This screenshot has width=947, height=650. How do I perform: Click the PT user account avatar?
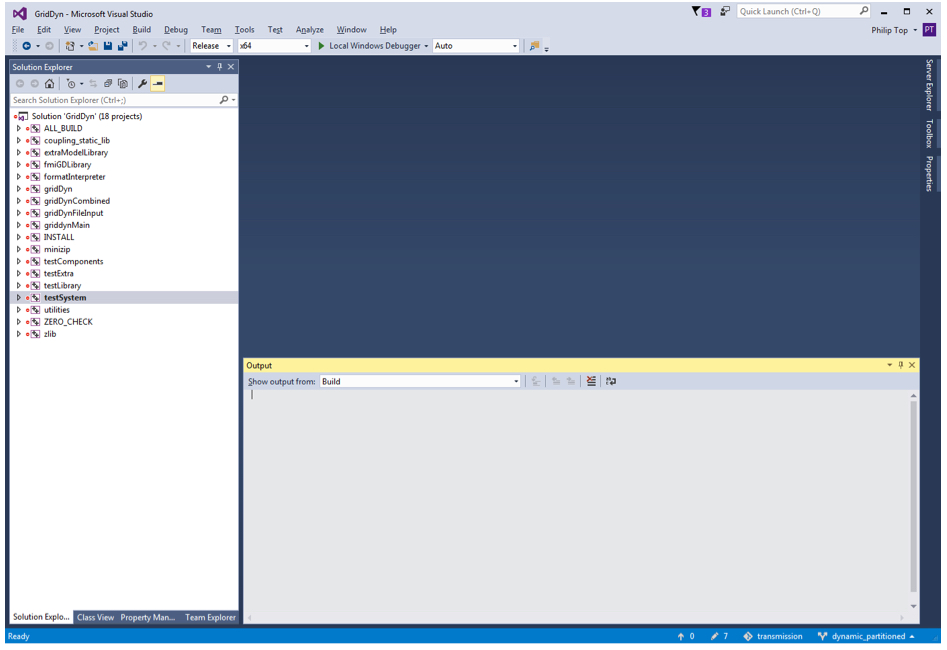point(929,30)
